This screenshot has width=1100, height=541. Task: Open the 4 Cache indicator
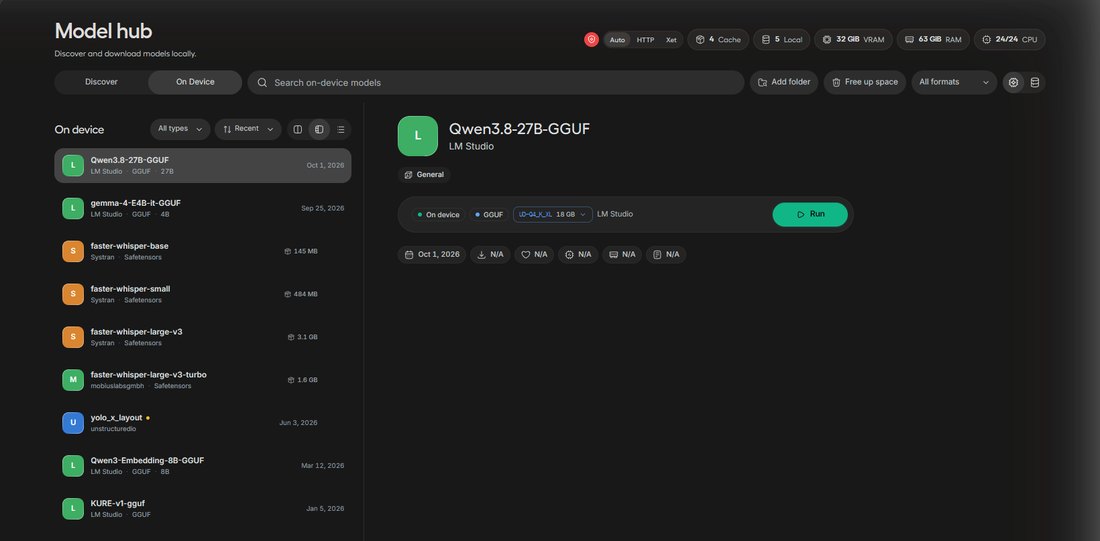tap(718, 40)
